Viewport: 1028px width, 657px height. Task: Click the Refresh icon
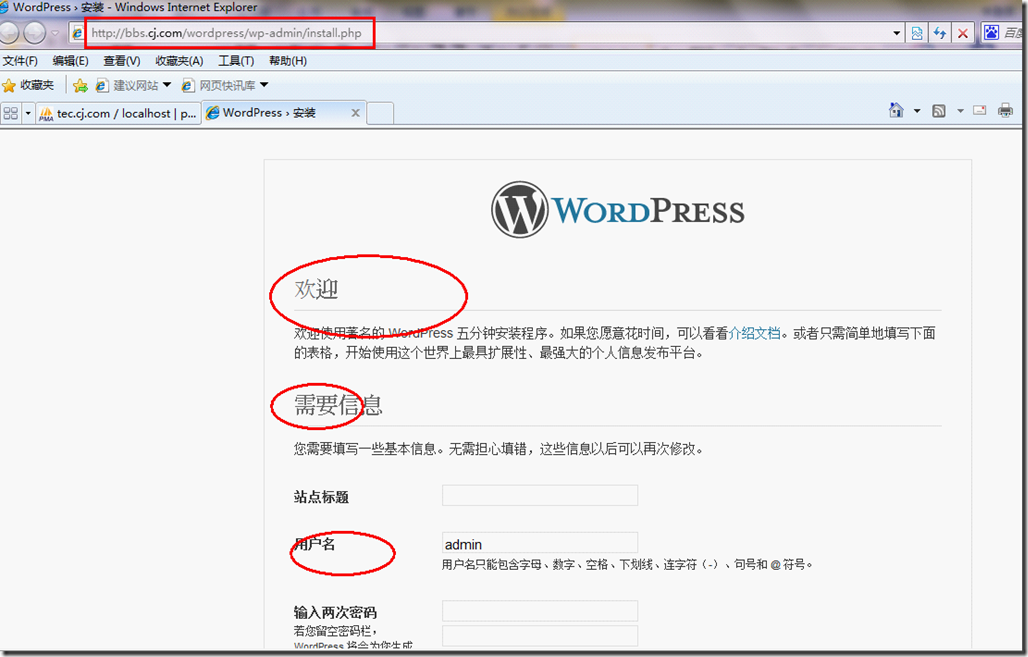tap(939, 33)
